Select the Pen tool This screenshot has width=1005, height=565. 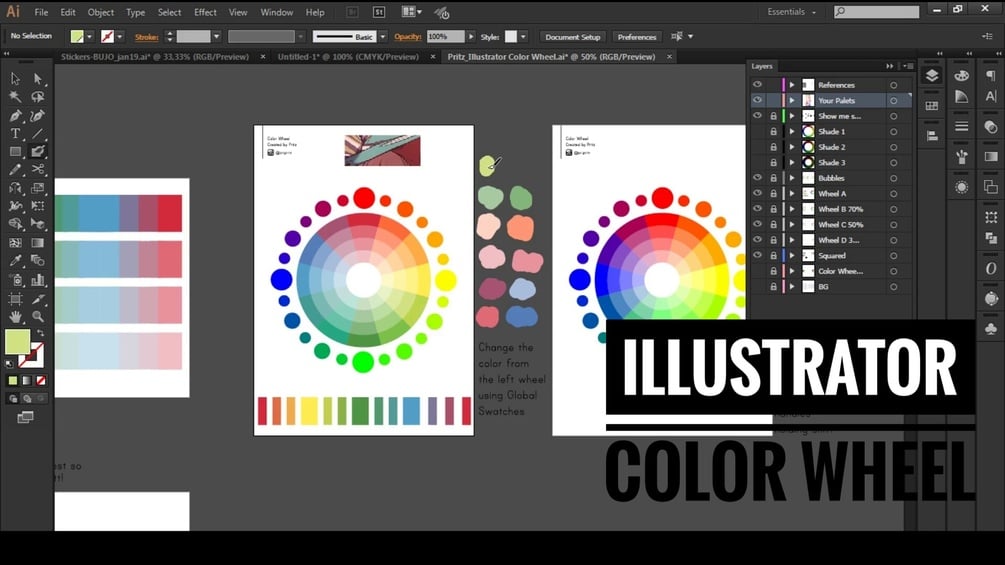click(x=15, y=116)
